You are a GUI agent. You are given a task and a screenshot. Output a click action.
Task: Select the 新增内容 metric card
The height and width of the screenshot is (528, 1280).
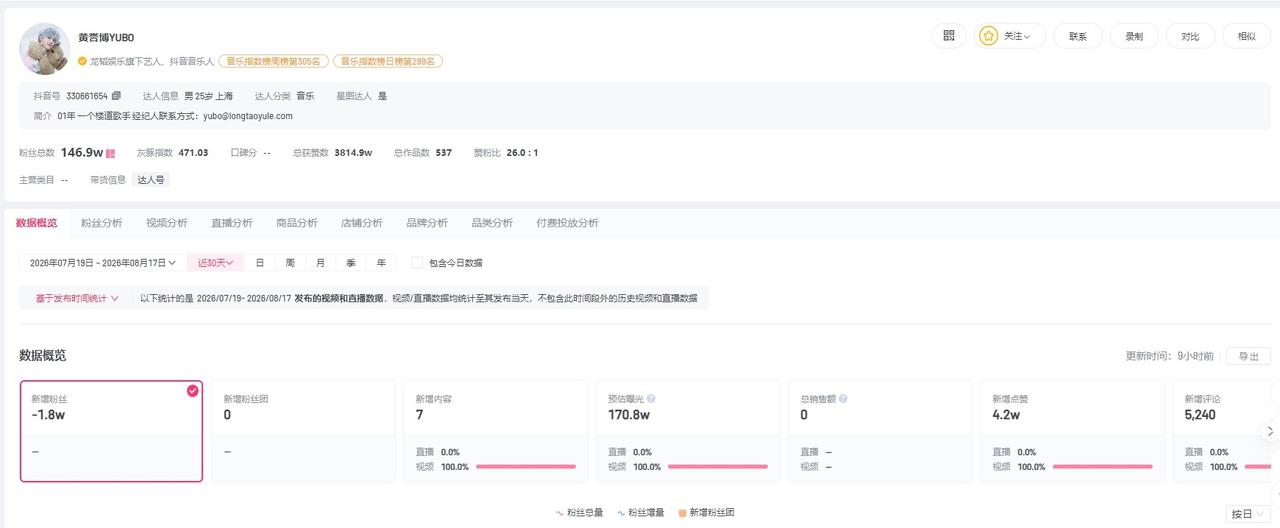pyautogui.click(x=495, y=431)
